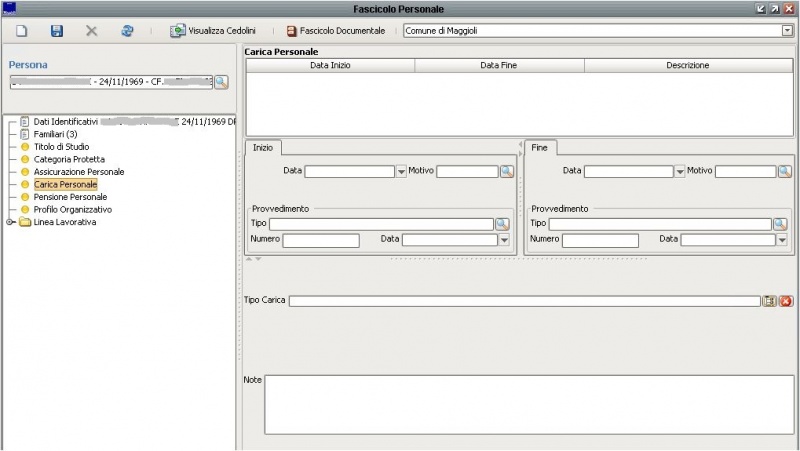The width and height of the screenshot is (800, 451).
Task: Expand the Linea Lavorativa tree node
Action: tap(10, 223)
